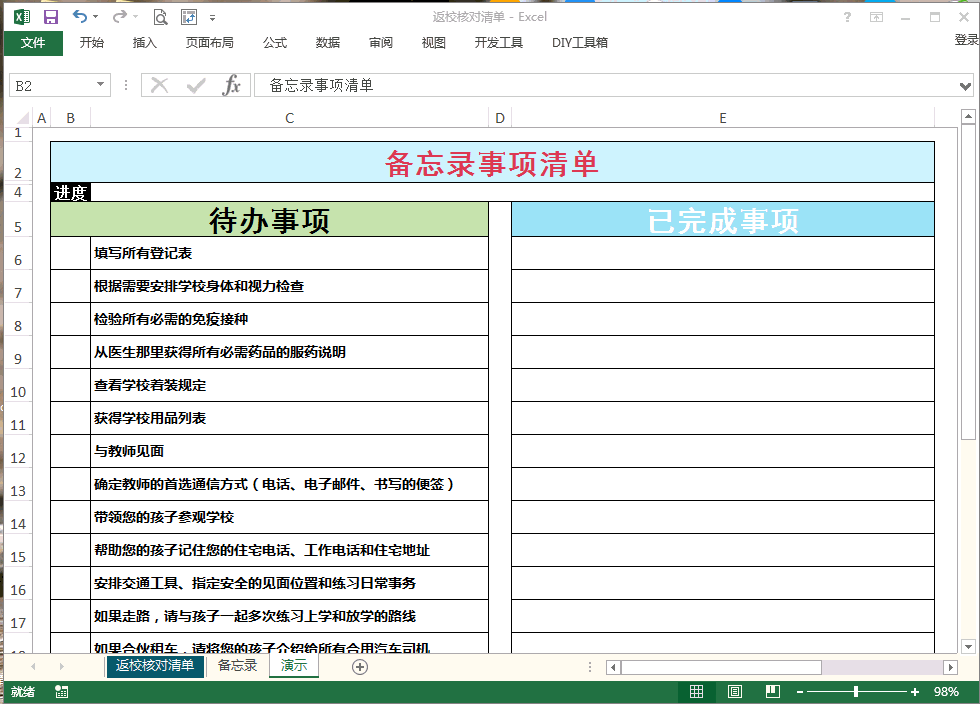Image resolution: width=980 pixels, height=704 pixels.
Task: Add a new sheet with plus button
Action: pyautogui.click(x=360, y=667)
